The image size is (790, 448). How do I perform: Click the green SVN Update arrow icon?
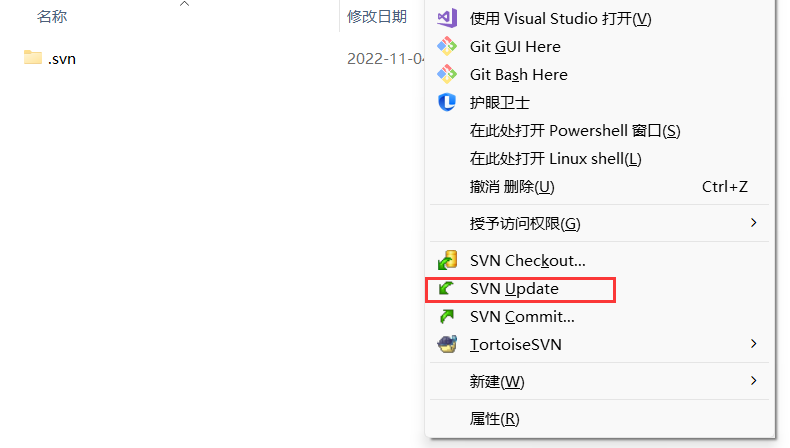tap(447, 289)
